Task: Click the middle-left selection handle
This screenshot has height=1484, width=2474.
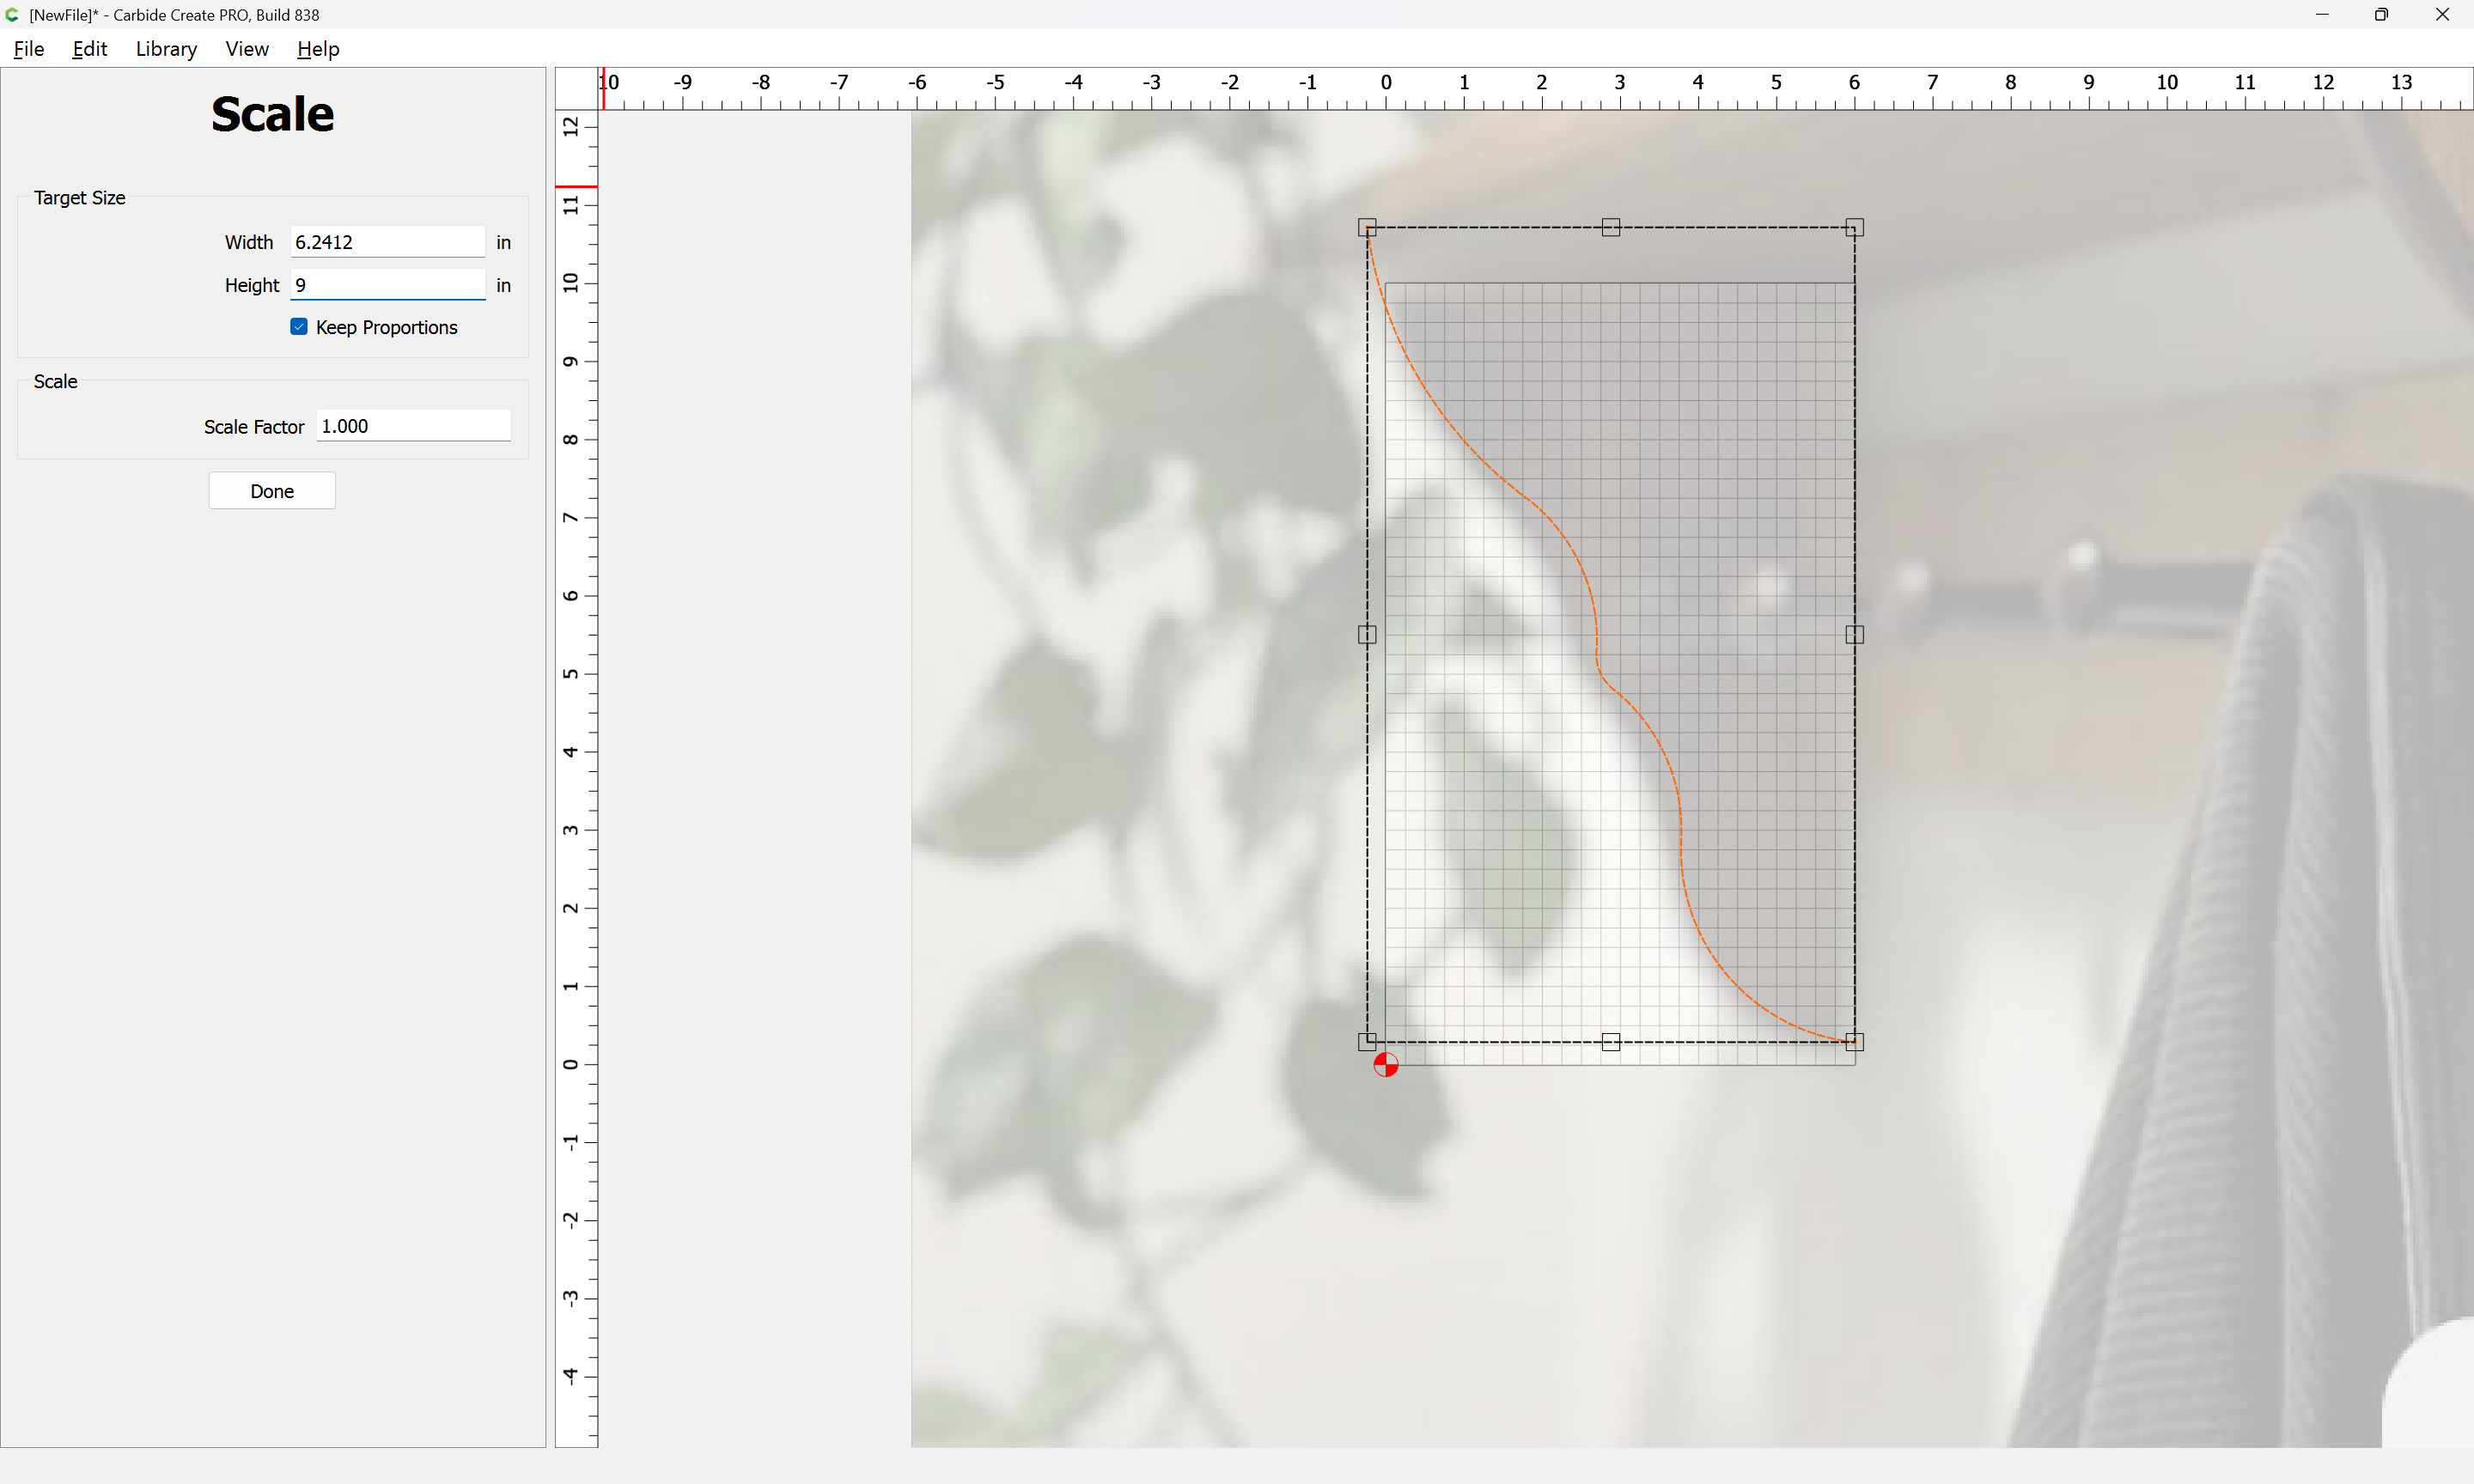Action: (x=1367, y=634)
